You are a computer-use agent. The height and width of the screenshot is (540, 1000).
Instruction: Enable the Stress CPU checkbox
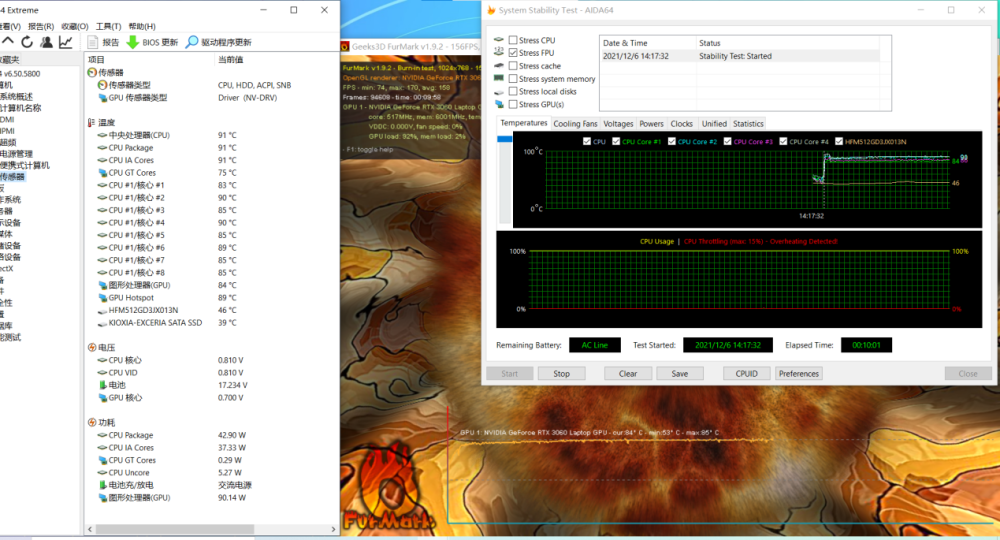click(x=513, y=40)
